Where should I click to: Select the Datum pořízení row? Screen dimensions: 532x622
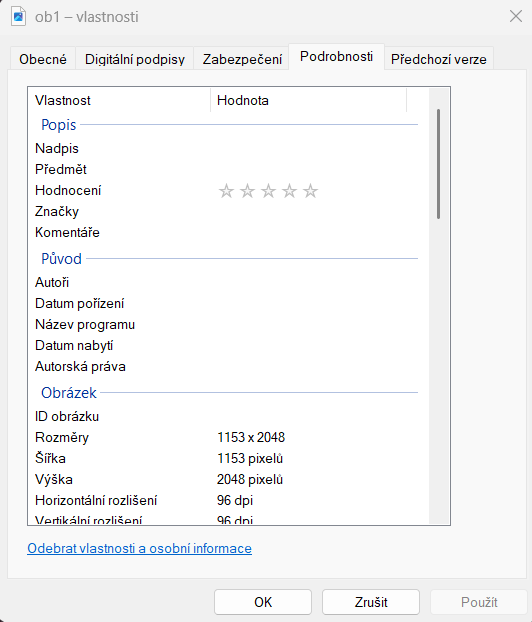click(x=223, y=303)
